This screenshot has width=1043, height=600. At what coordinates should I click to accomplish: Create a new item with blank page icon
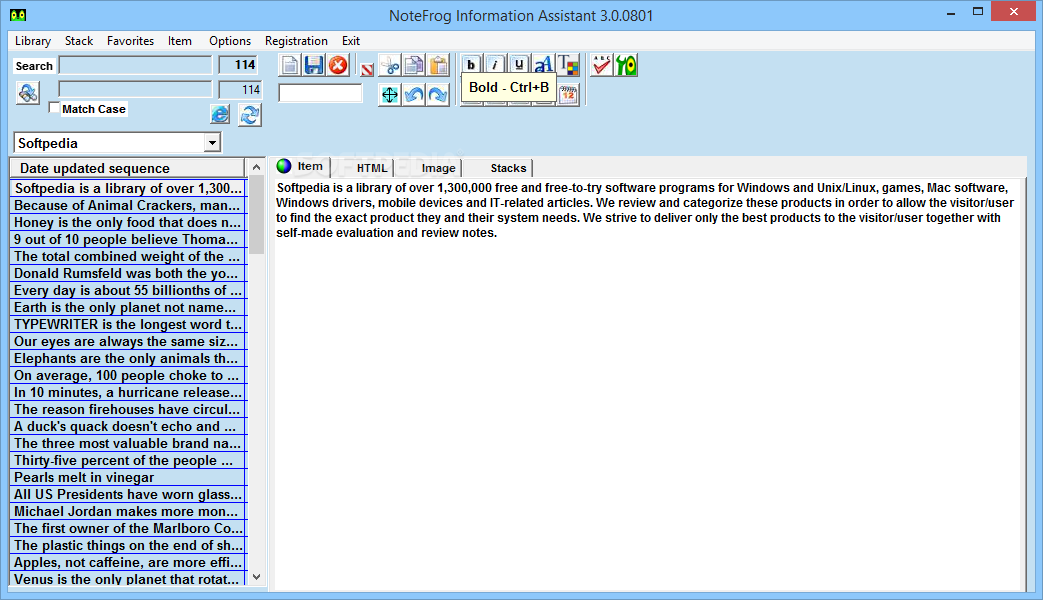[x=290, y=65]
